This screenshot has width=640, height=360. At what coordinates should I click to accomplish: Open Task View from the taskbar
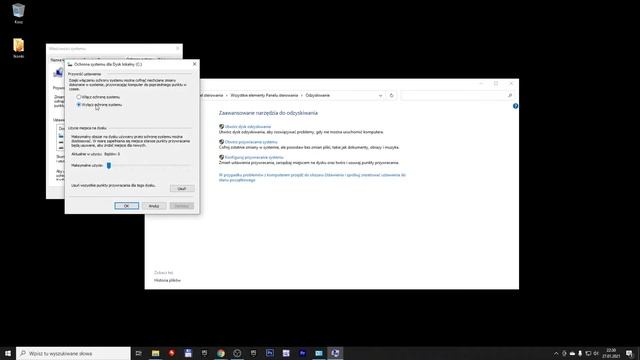[x=139, y=353]
